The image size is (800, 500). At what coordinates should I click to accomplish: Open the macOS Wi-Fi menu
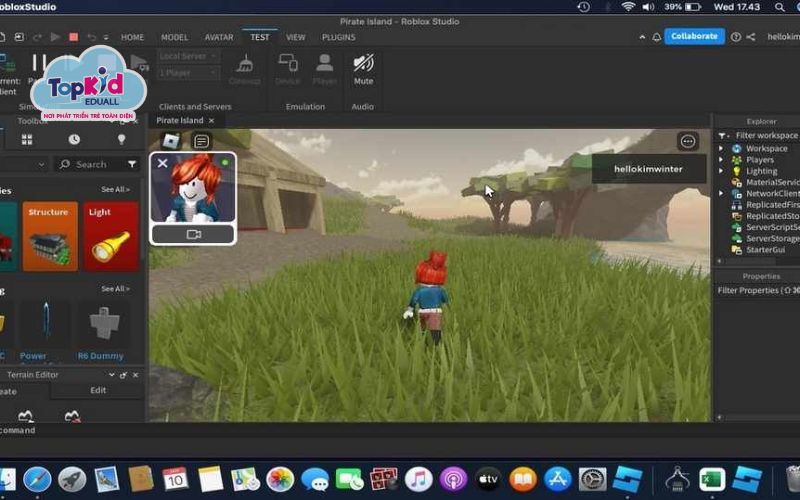click(x=628, y=7)
